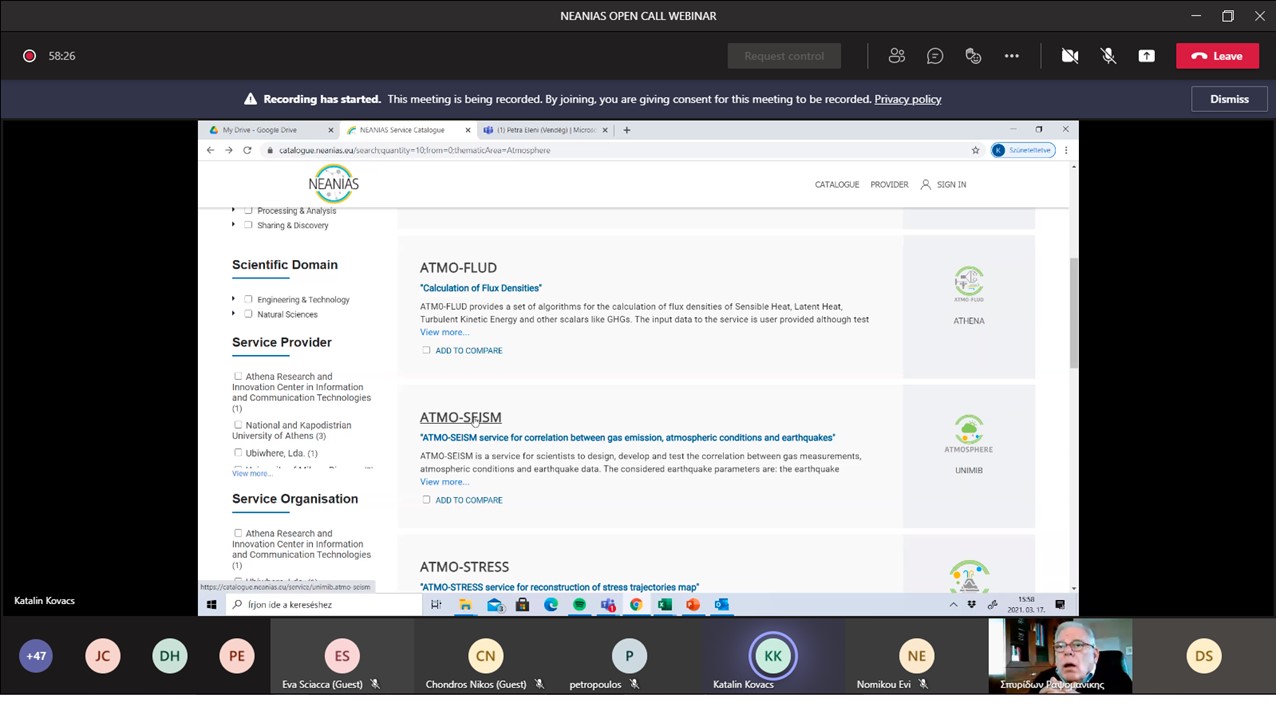Open Outlook in shared taskbar
Image resolution: width=1280 pixels, height=720 pixels.
pos(722,605)
